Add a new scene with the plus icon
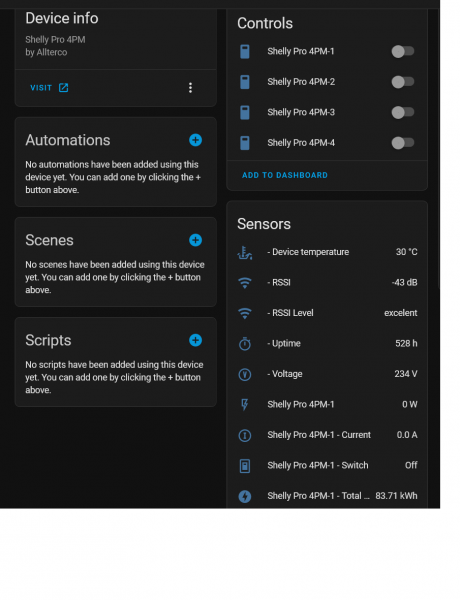The width and height of the screenshot is (460, 600). click(196, 240)
